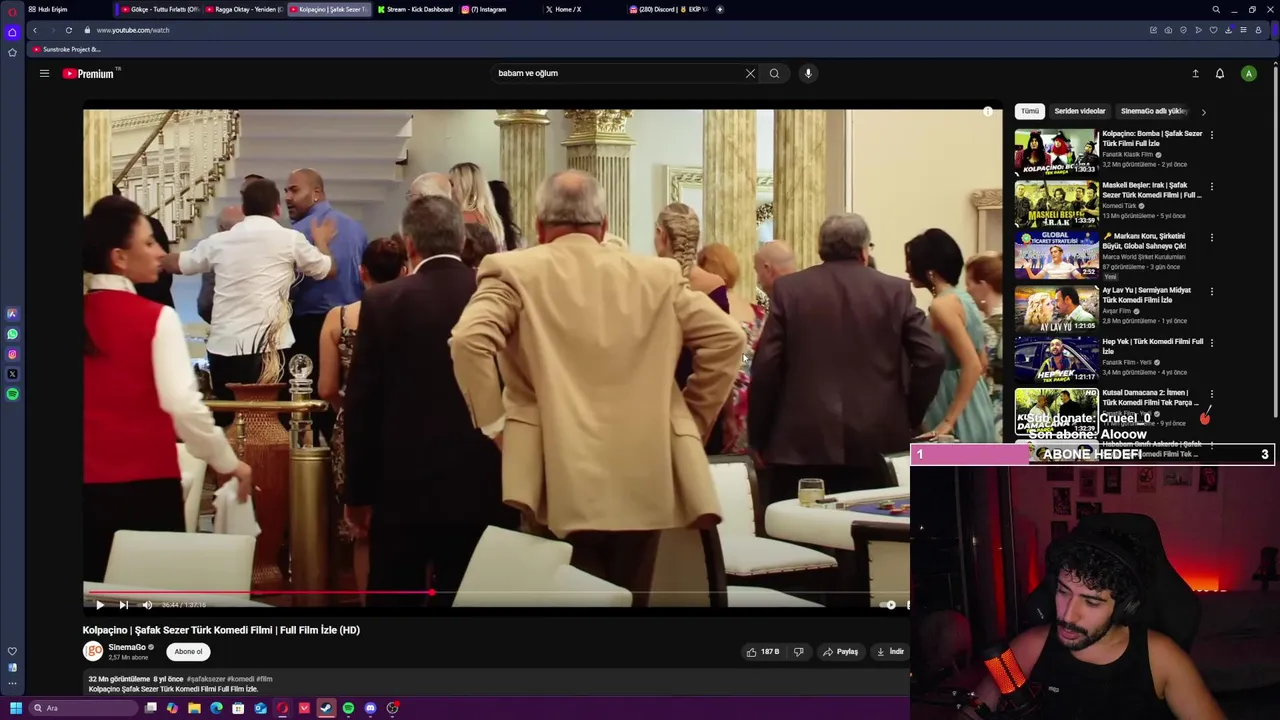1280x720 pixels.
Task: Play the paused video
Action: tap(99, 605)
